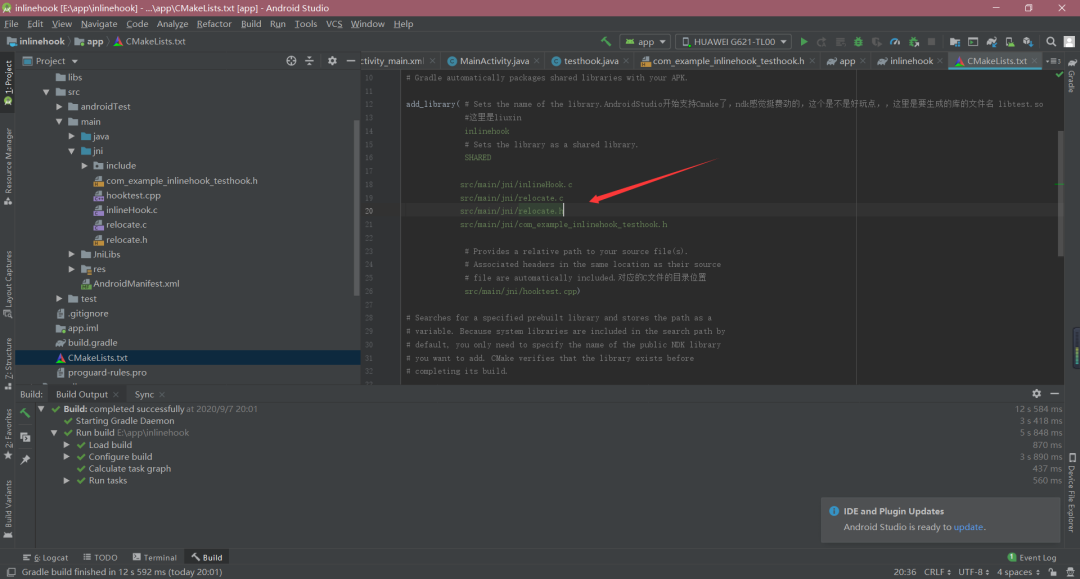Click the inlinehook breadcrumb in navigation bar

pos(36,41)
